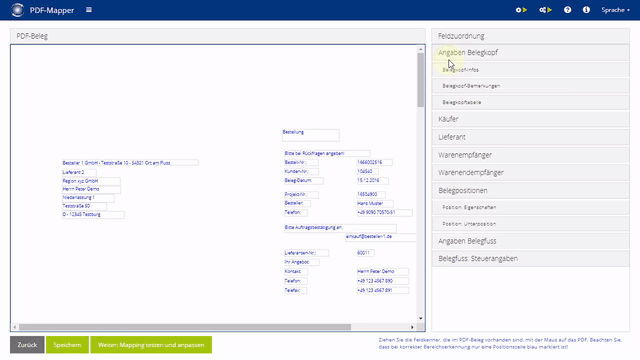Select the einkauf@besteller-1.de field
640x360 pixels.
pos(380,237)
